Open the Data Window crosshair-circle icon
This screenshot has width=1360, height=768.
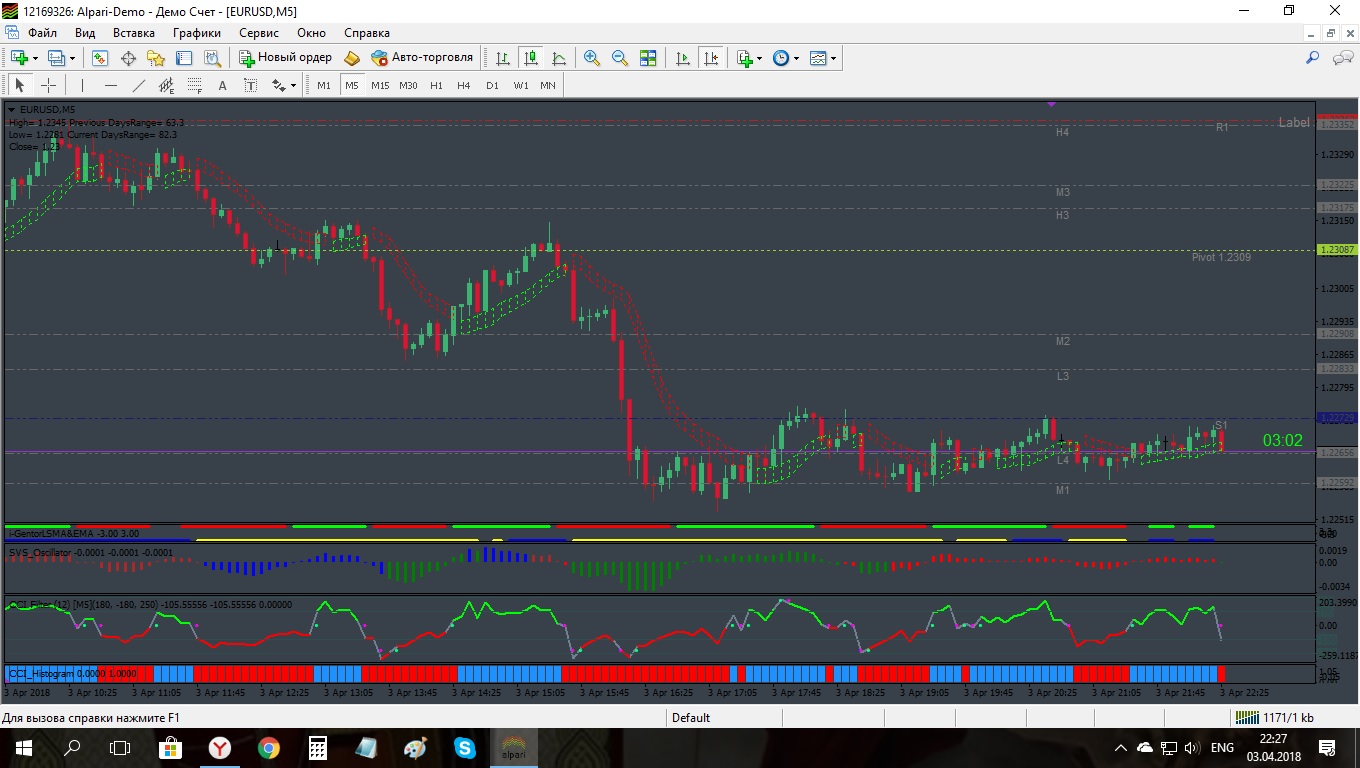(128, 58)
